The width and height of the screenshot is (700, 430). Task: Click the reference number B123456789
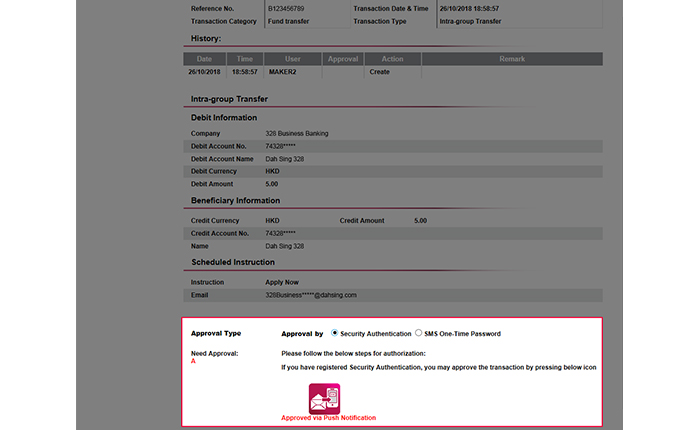click(286, 8)
